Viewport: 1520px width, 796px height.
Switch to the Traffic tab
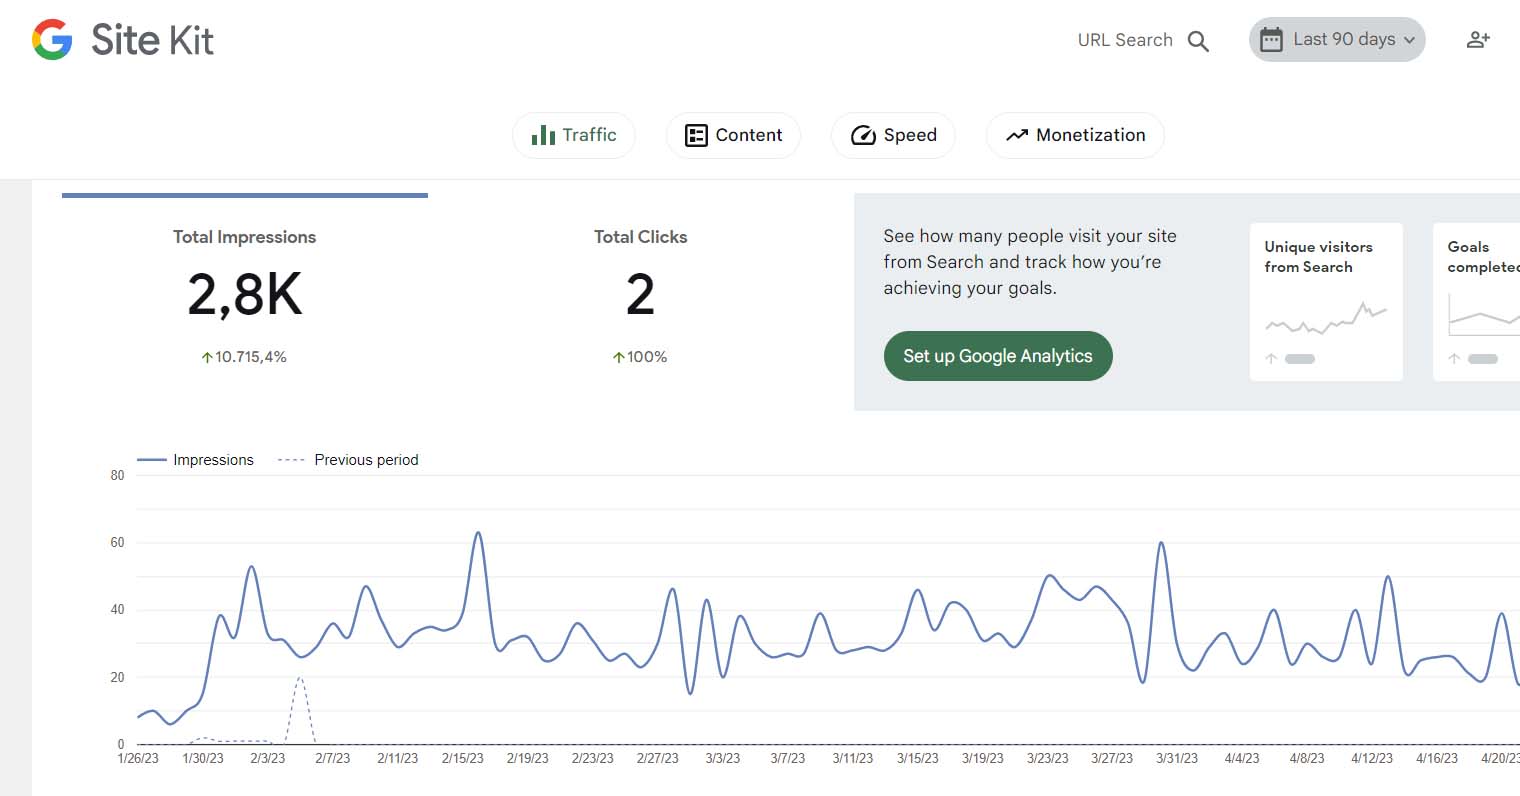pos(574,135)
